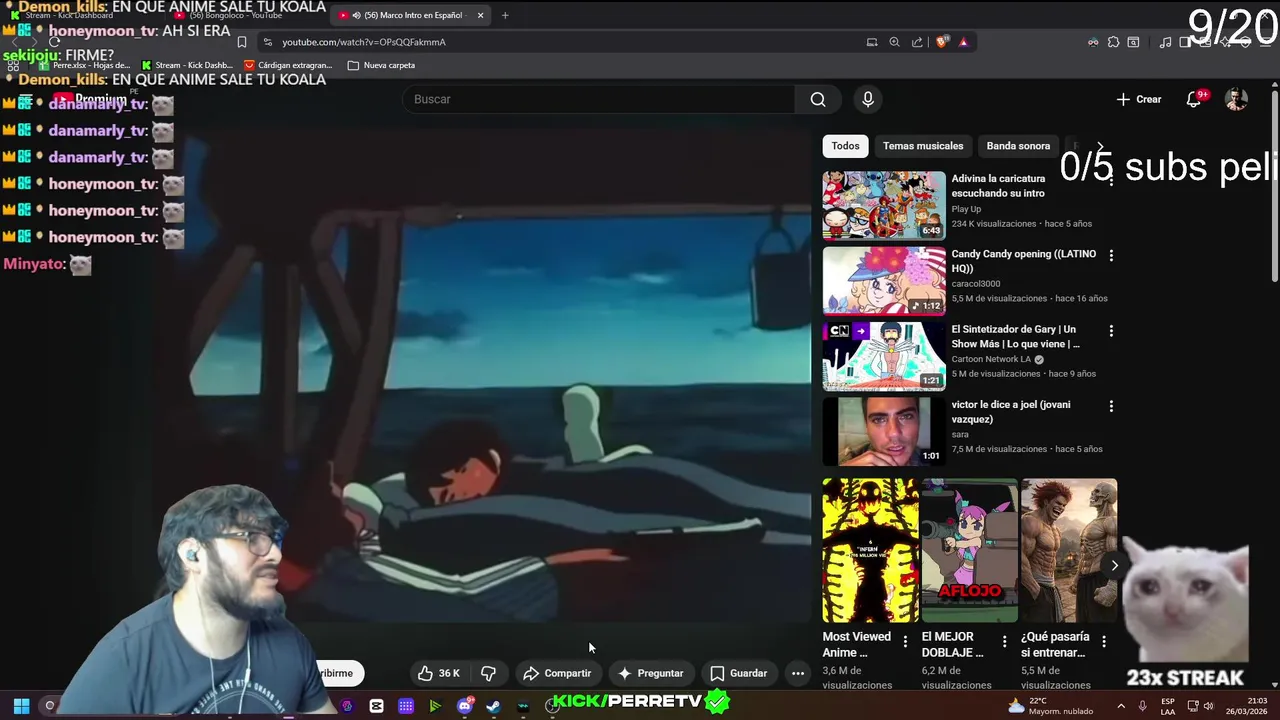The image size is (1280, 720).
Task: Open Windows Start menu
Action: (x=21, y=706)
